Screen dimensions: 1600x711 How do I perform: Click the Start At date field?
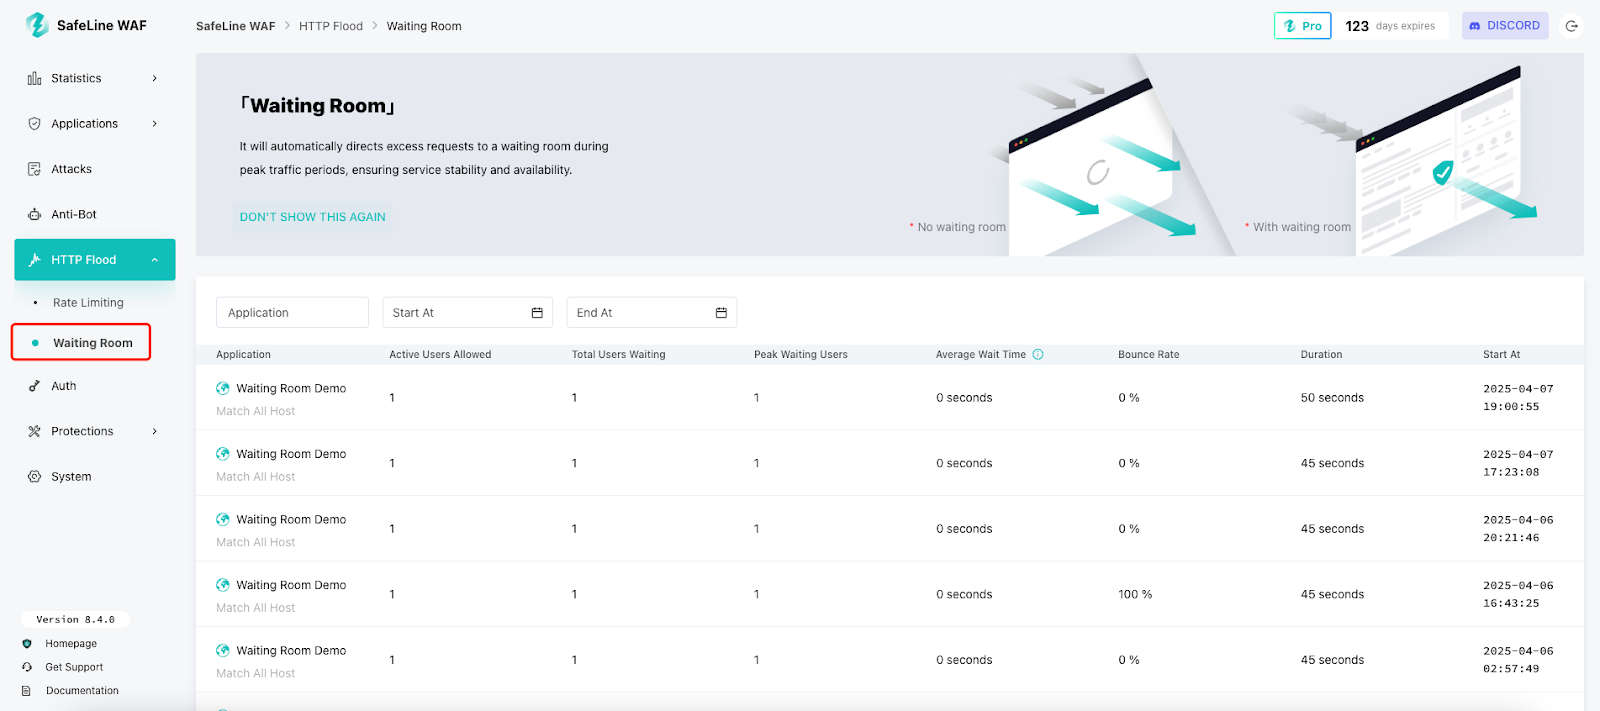(467, 312)
